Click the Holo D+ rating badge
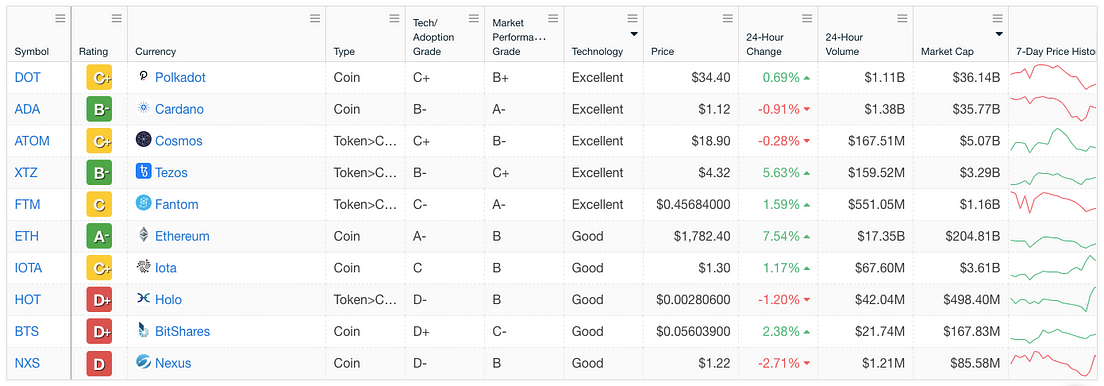 (x=99, y=299)
